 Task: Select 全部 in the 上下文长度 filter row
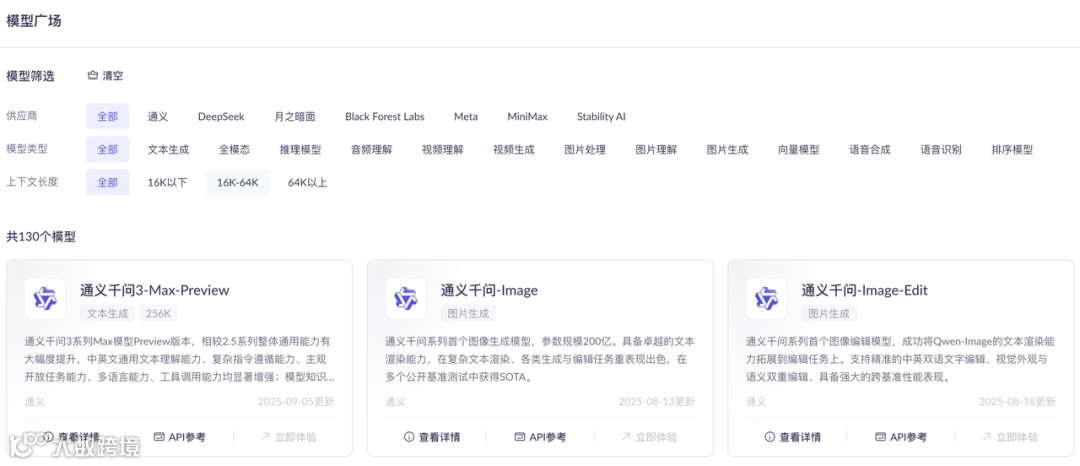[x=107, y=182]
